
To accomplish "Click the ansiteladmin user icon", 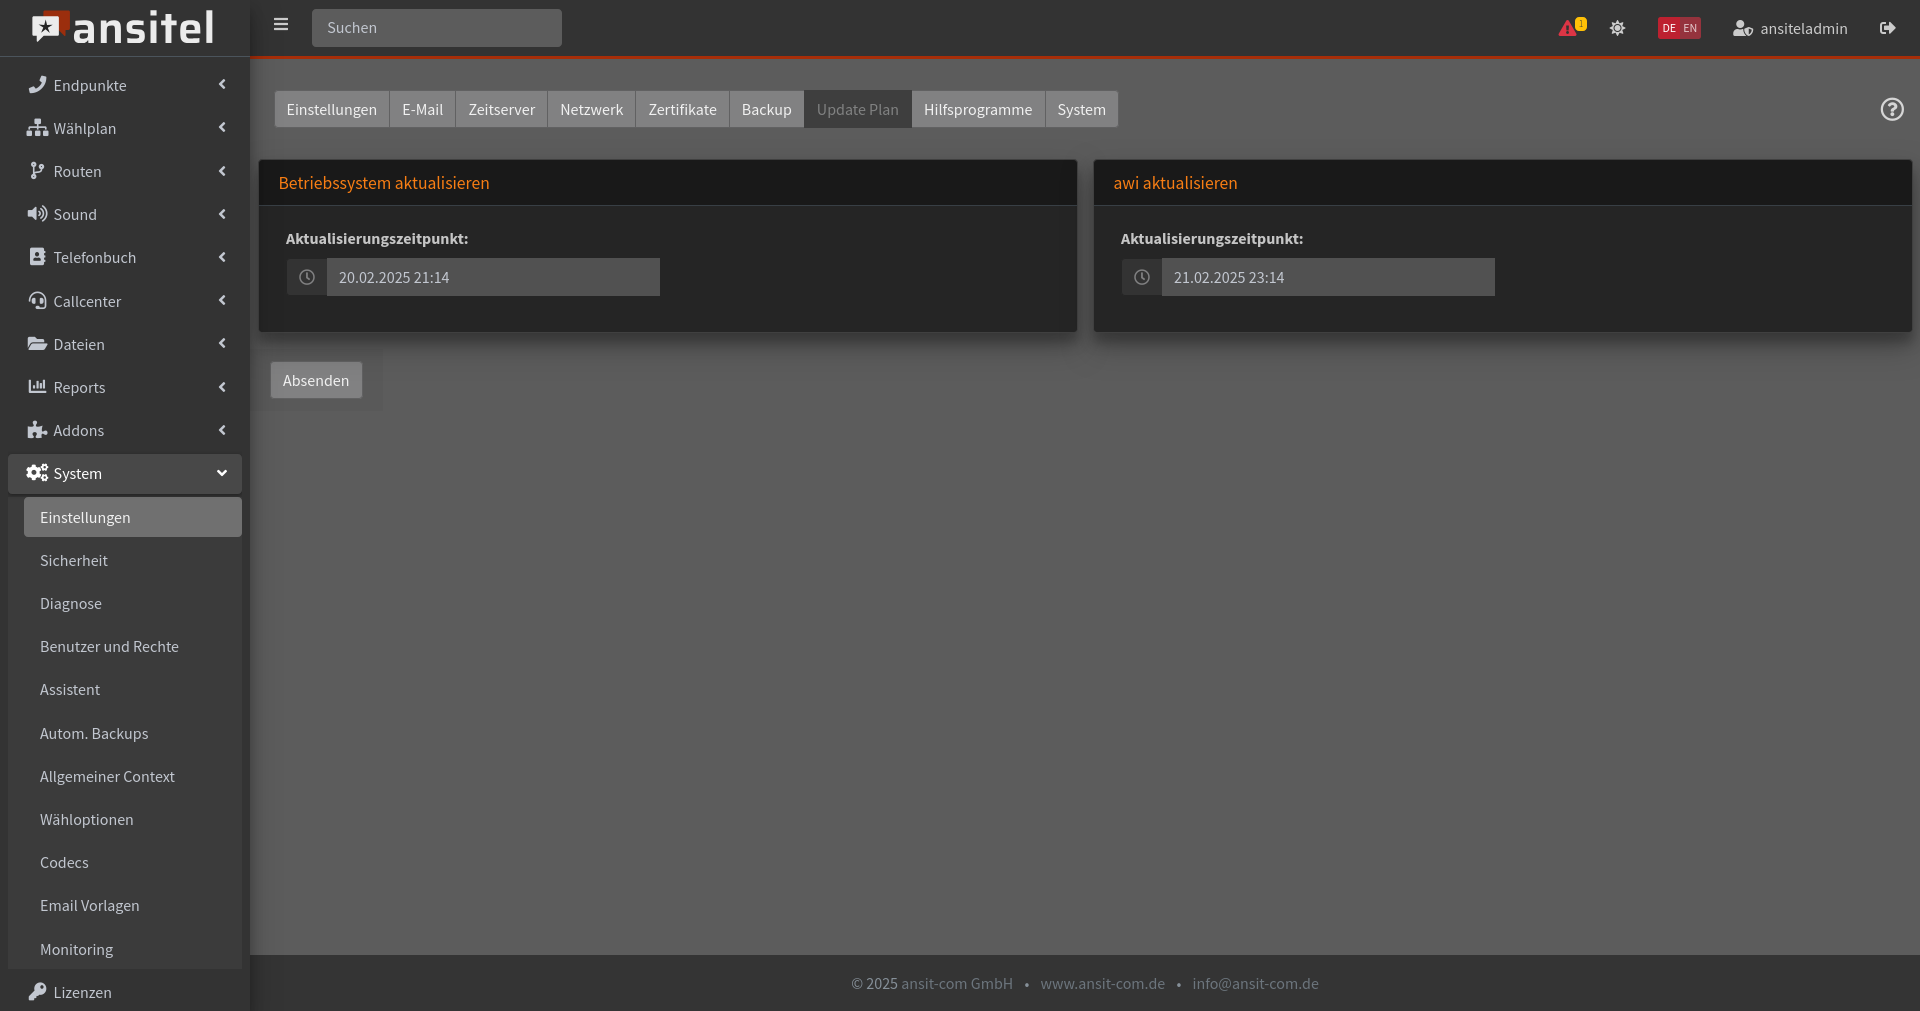I will 1742,28.
